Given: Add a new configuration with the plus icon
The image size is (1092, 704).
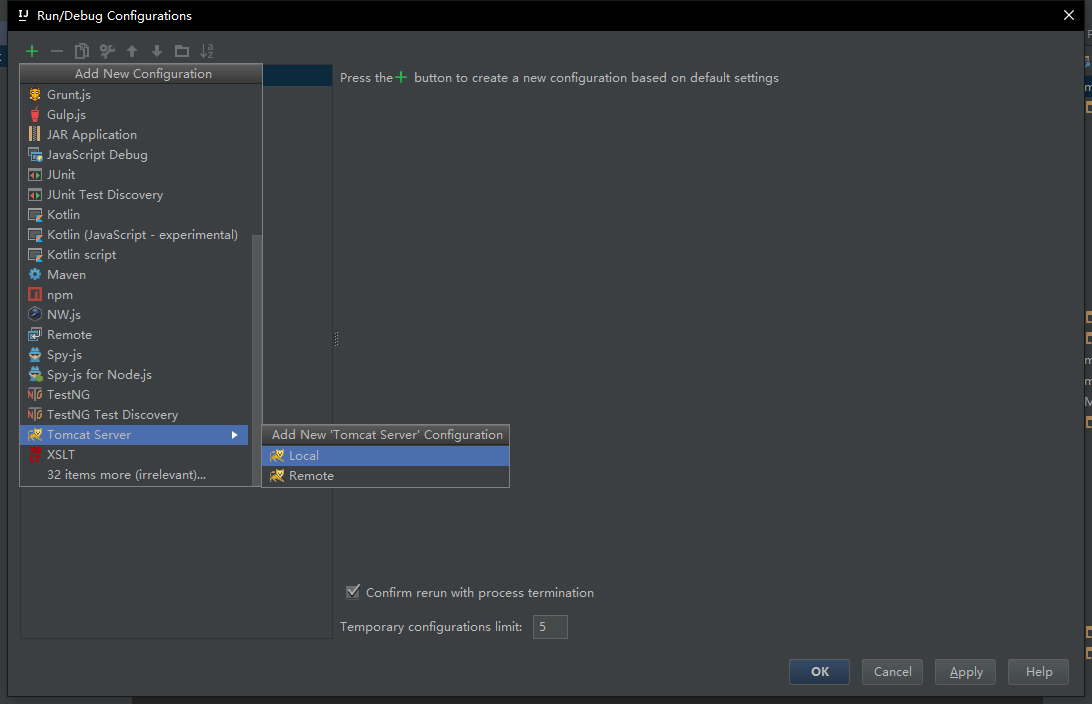Looking at the screenshot, I should point(31,51).
